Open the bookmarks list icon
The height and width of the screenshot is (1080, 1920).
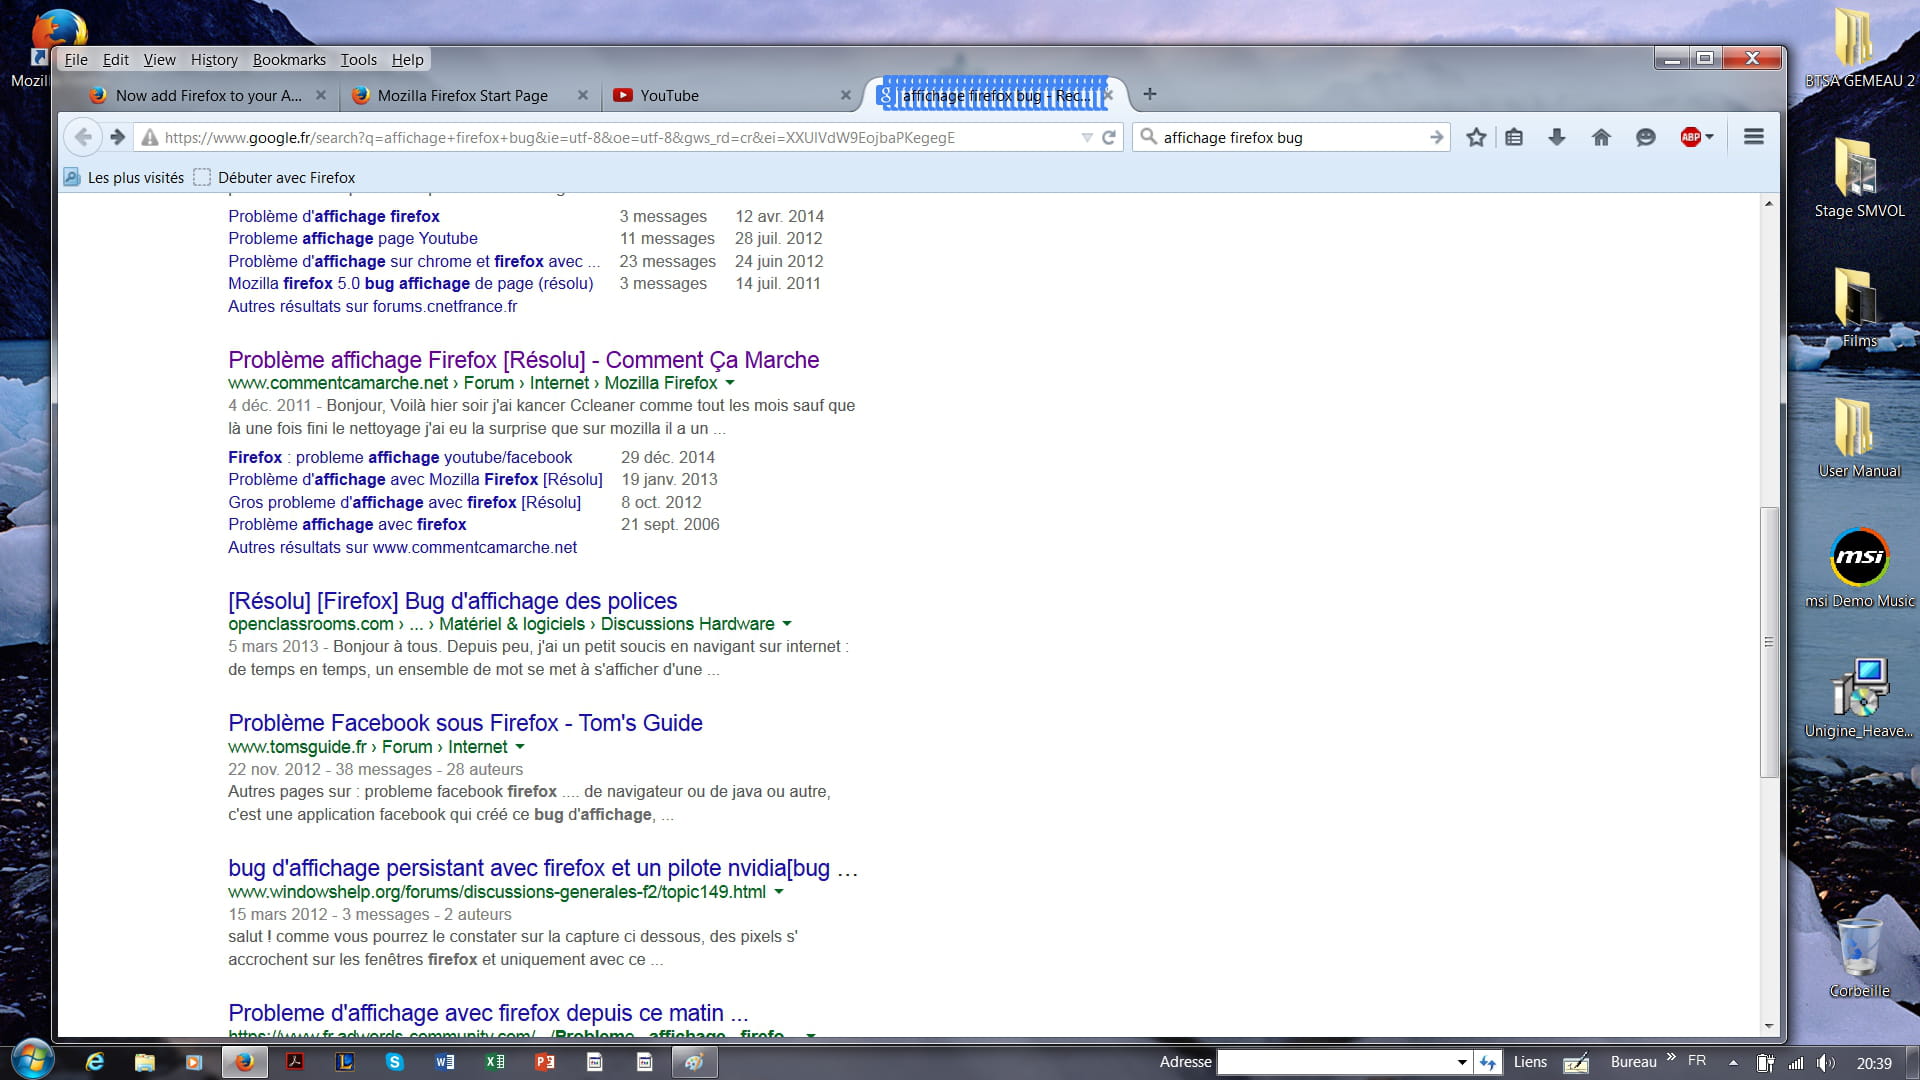coord(1514,137)
